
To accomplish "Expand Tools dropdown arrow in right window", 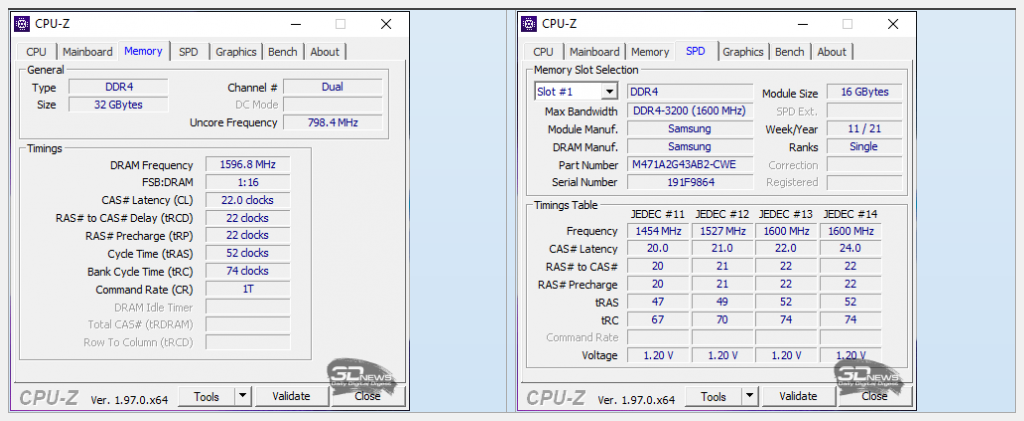I will [750, 396].
